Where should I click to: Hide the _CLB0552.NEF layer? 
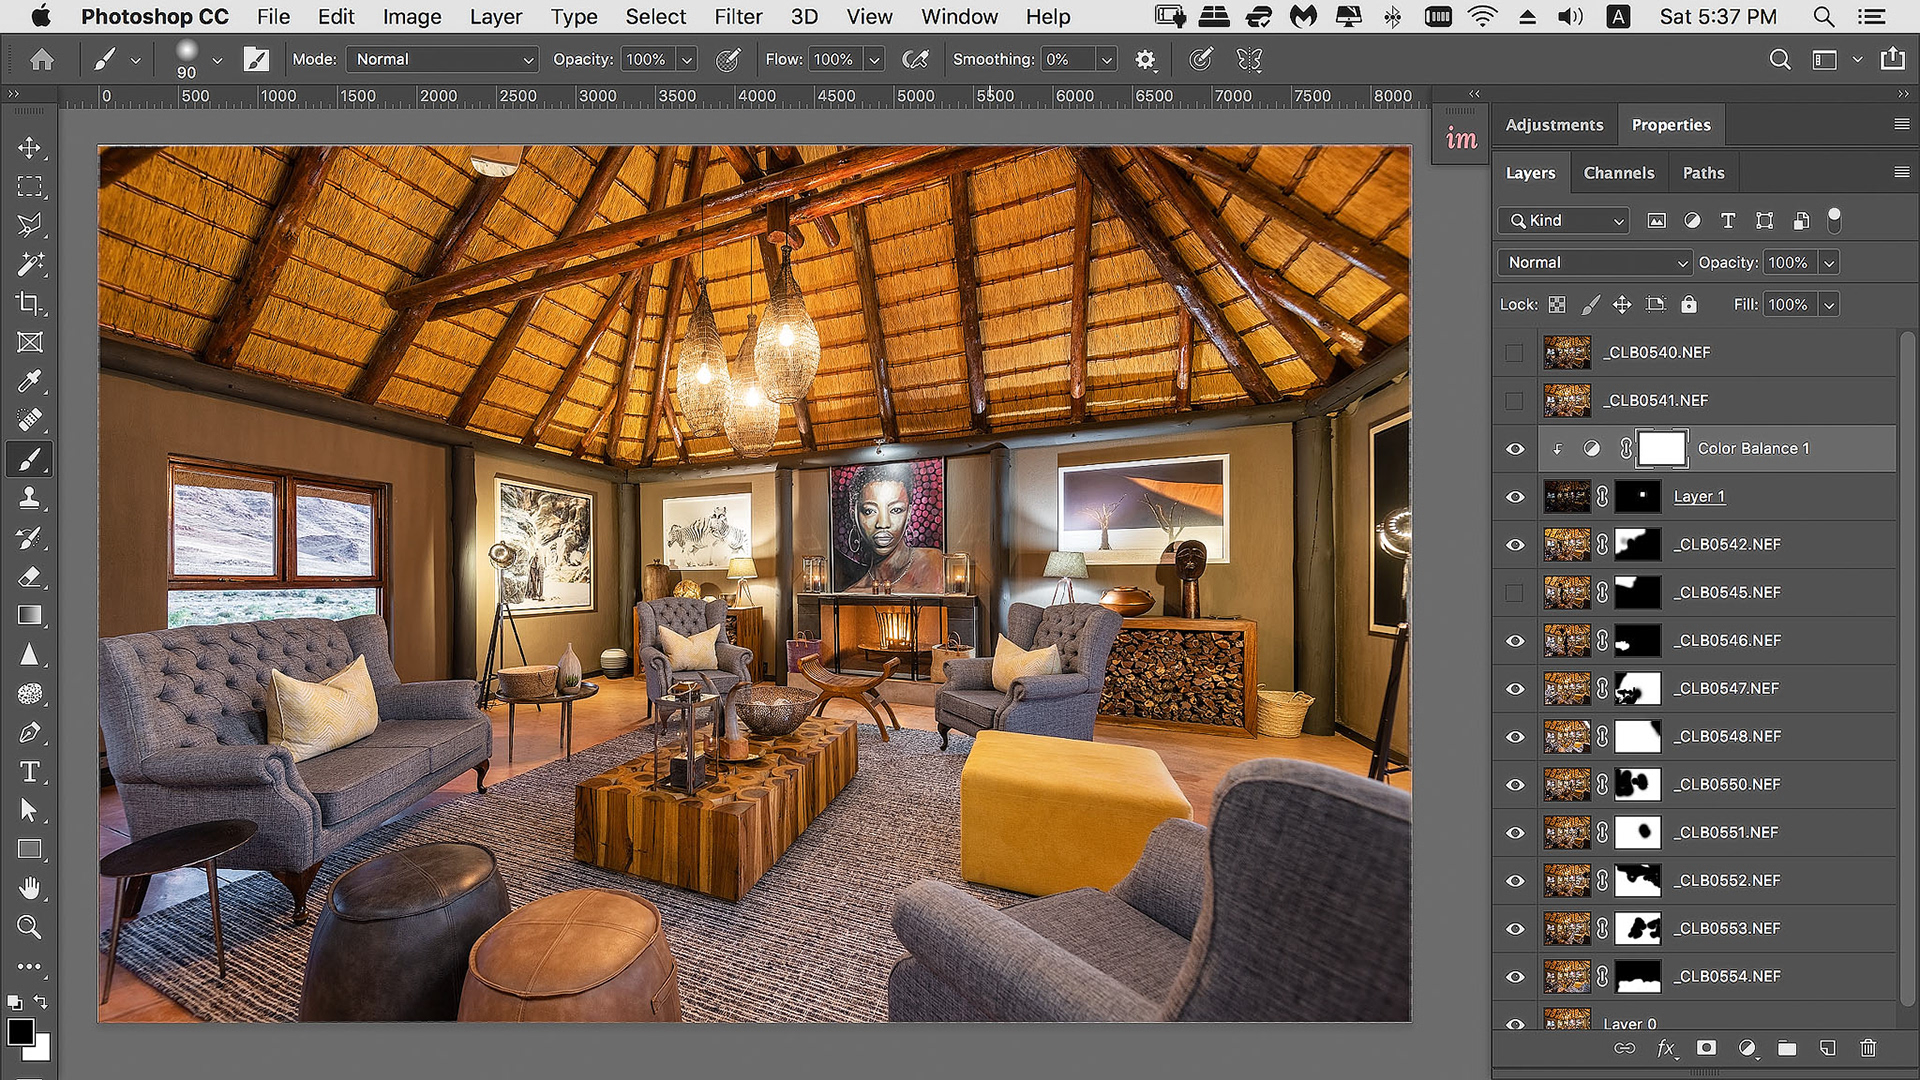1515,881
